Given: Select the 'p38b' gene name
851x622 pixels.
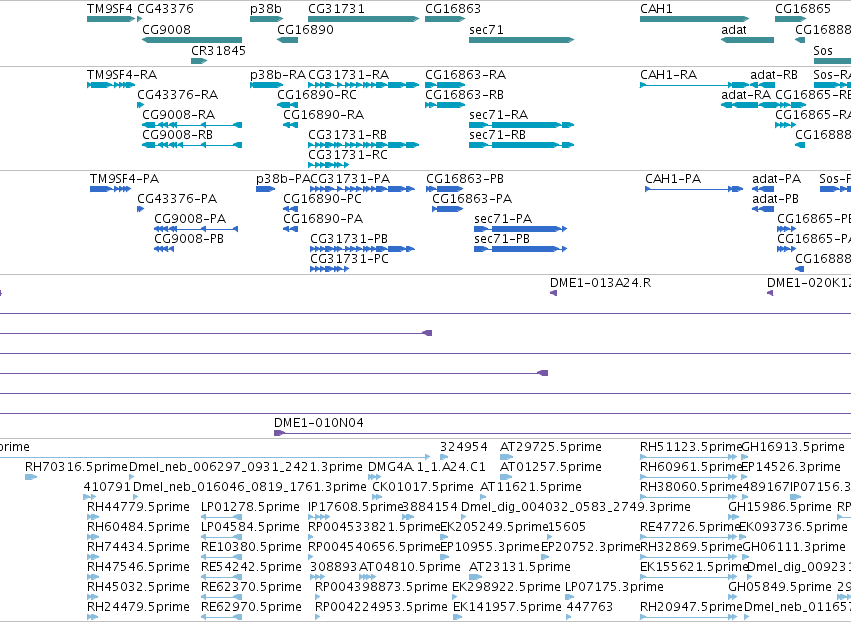Looking at the screenshot, I should [x=266, y=9].
